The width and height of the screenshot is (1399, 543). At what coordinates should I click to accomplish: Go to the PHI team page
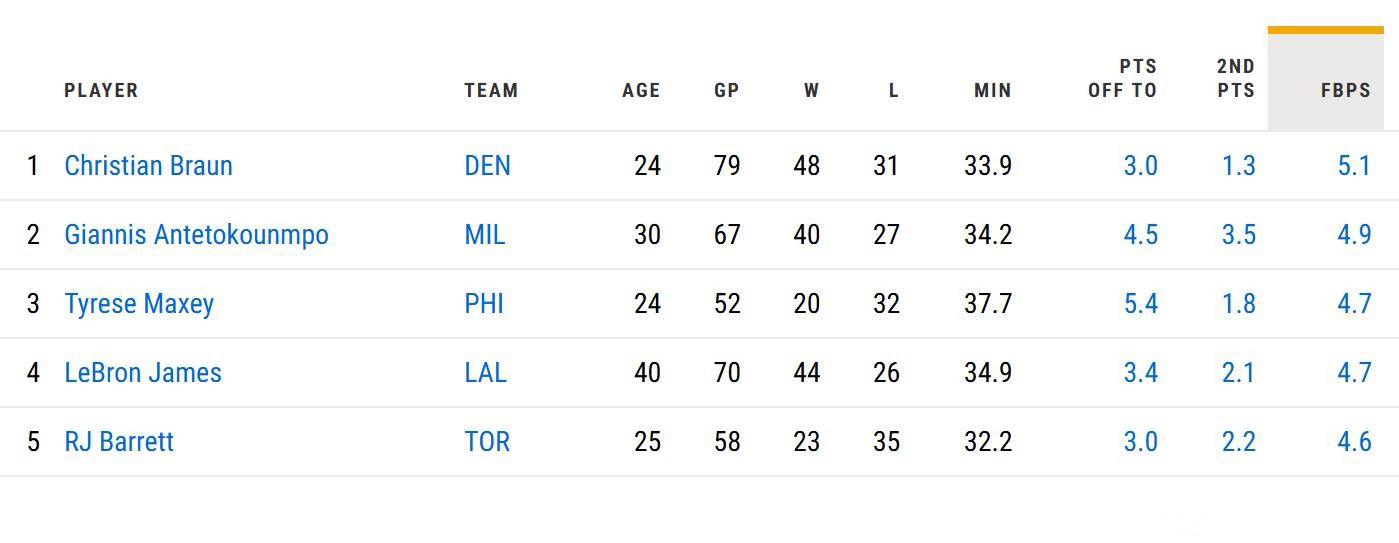pyautogui.click(x=484, y=304)
